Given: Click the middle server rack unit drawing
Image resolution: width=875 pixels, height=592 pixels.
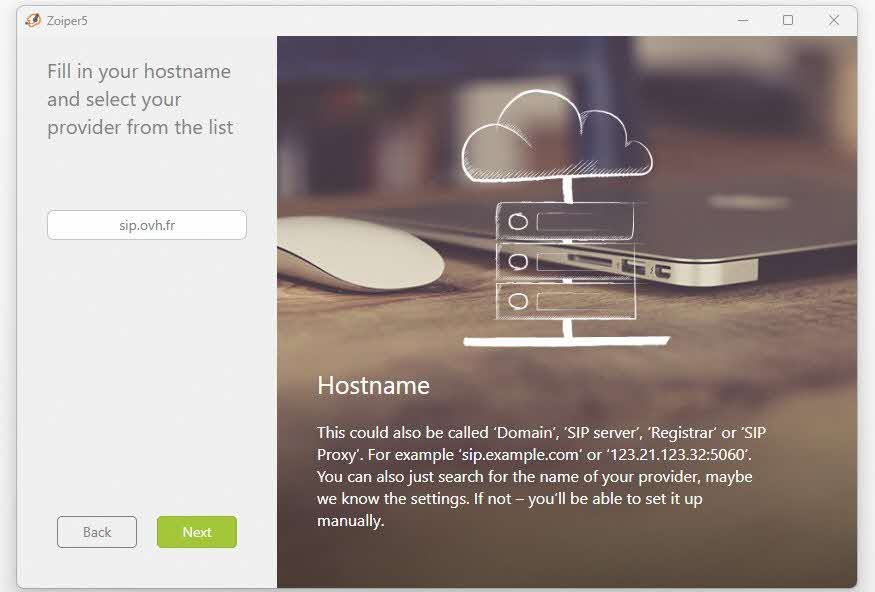Looking at the screenshot, I should click(x=565, y=262).
